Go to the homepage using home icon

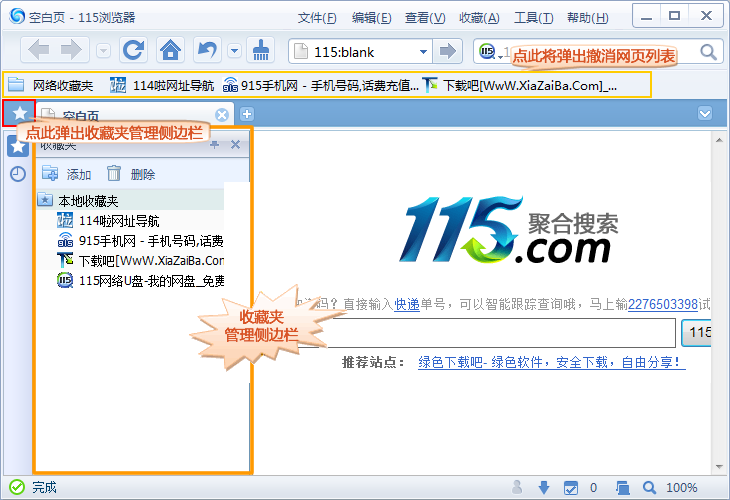coord(170,50)
